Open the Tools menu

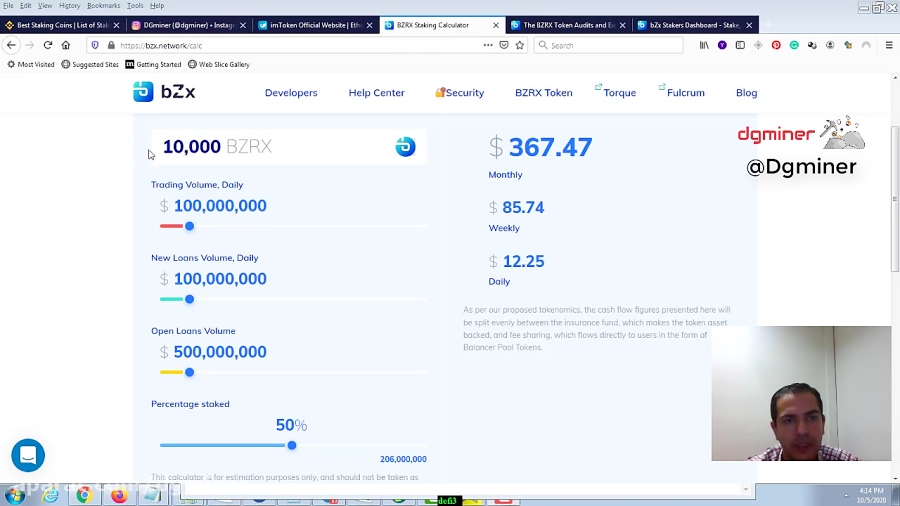pyautogui.click(x=135, y=6)
